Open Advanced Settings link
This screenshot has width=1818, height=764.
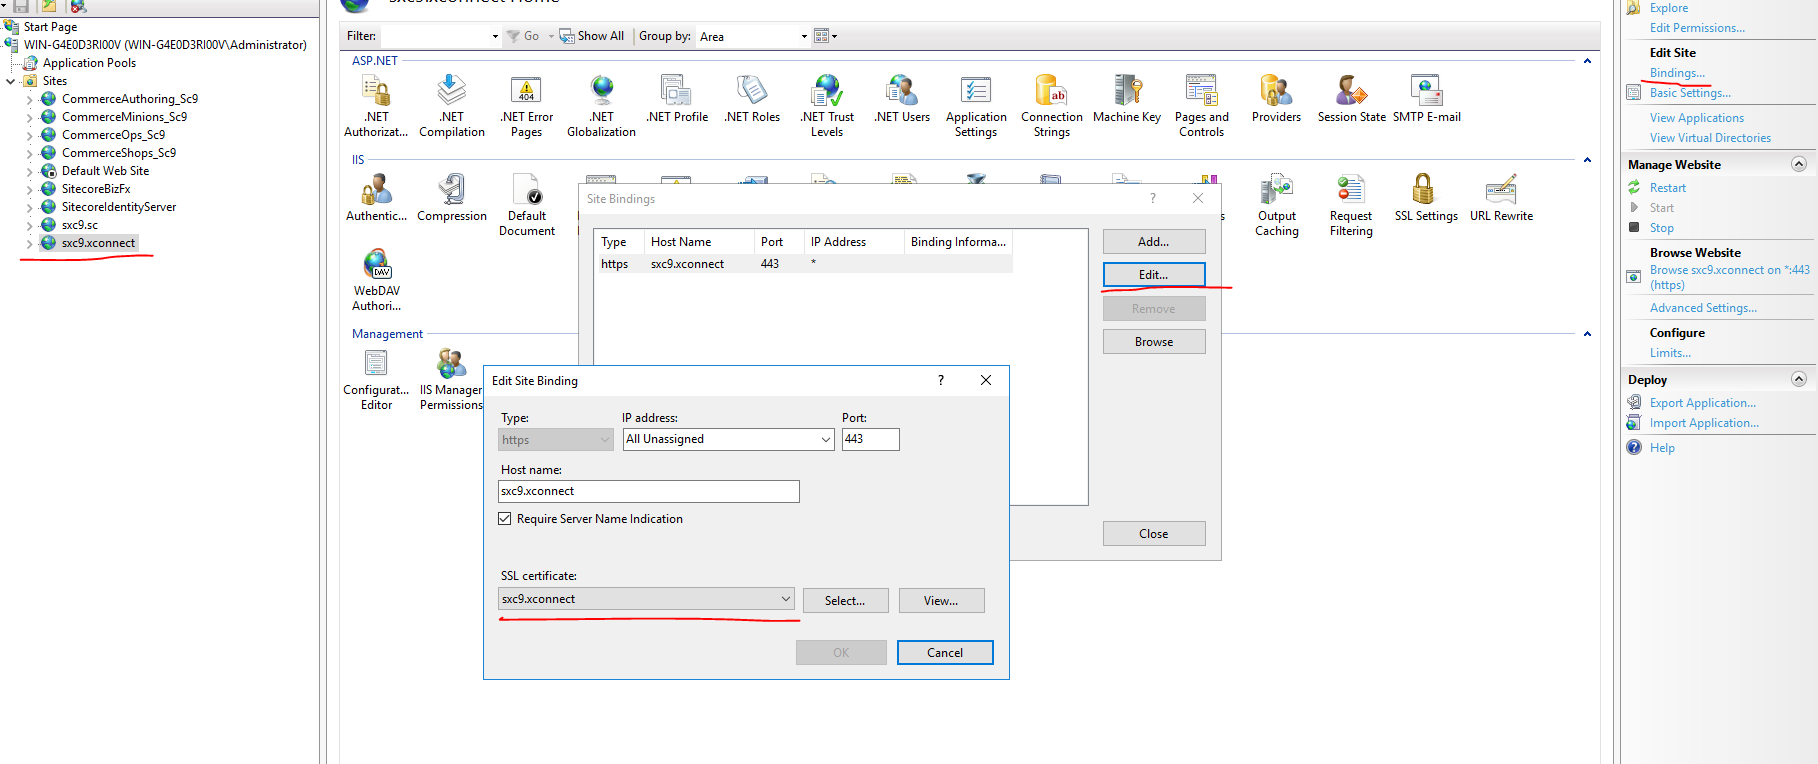(1703, 308)
